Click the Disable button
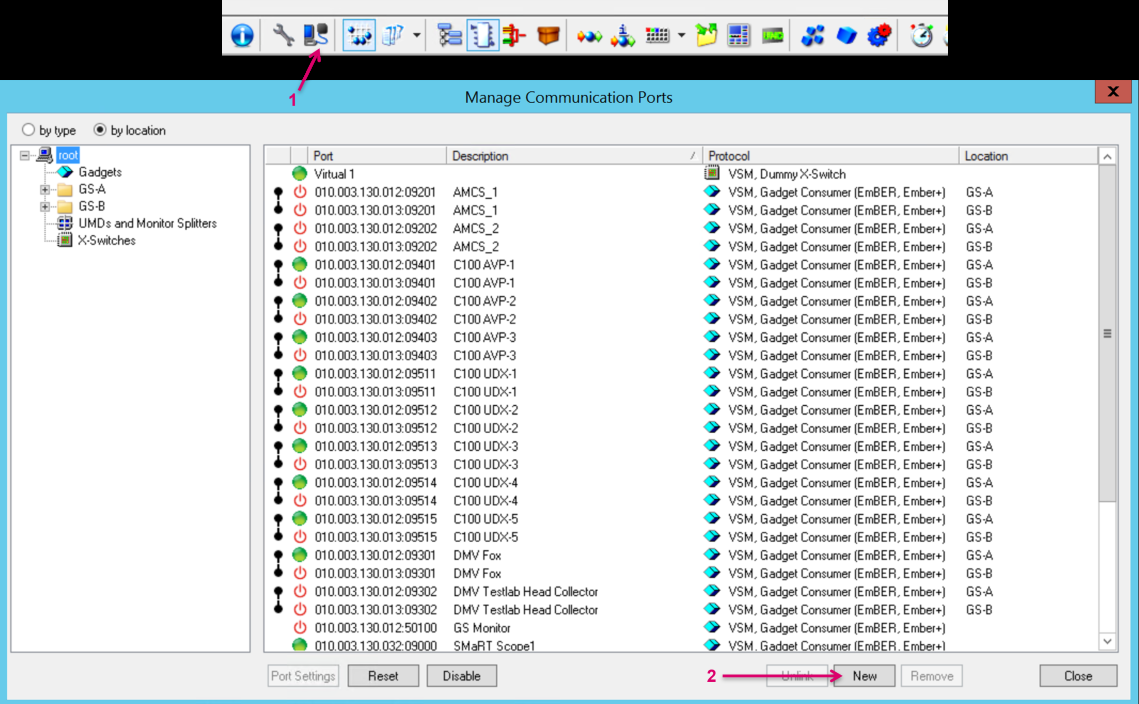Viewport: 1139px width, 704px height. tap(462, 676)
